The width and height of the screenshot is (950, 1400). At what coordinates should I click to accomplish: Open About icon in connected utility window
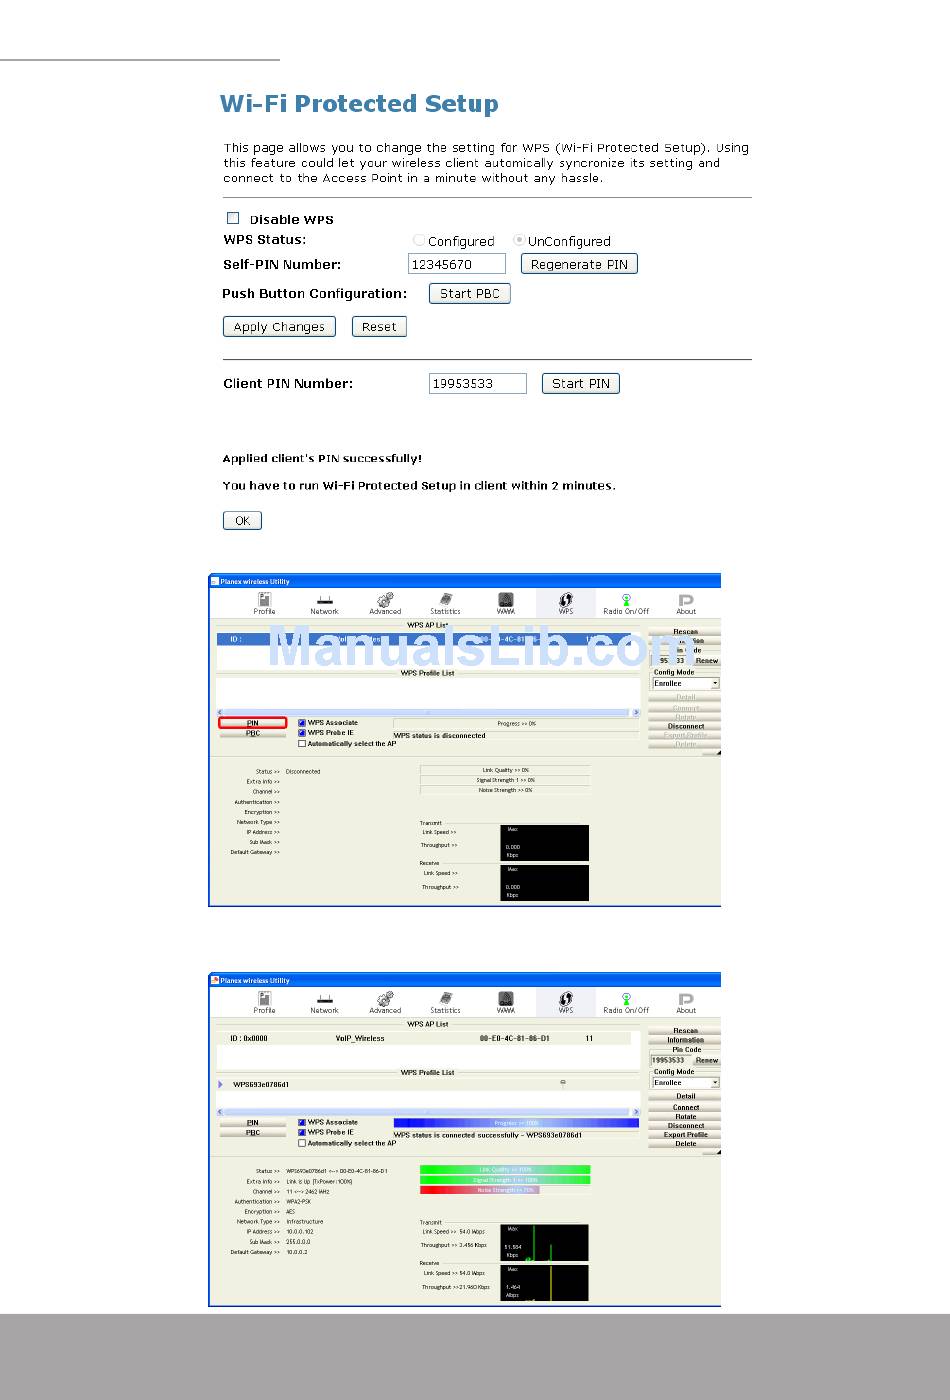coord(686,1002)
